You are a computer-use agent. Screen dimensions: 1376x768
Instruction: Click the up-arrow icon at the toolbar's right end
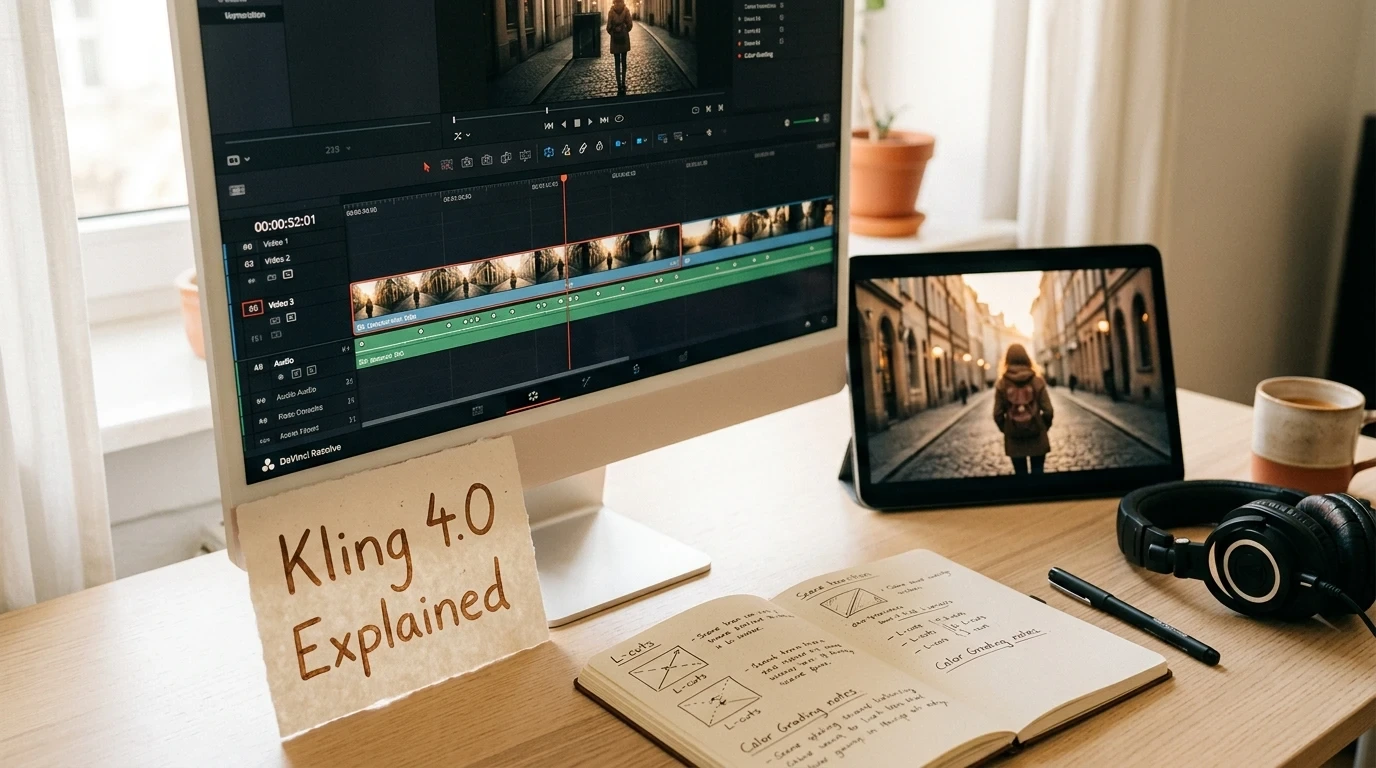coord(708,131)
